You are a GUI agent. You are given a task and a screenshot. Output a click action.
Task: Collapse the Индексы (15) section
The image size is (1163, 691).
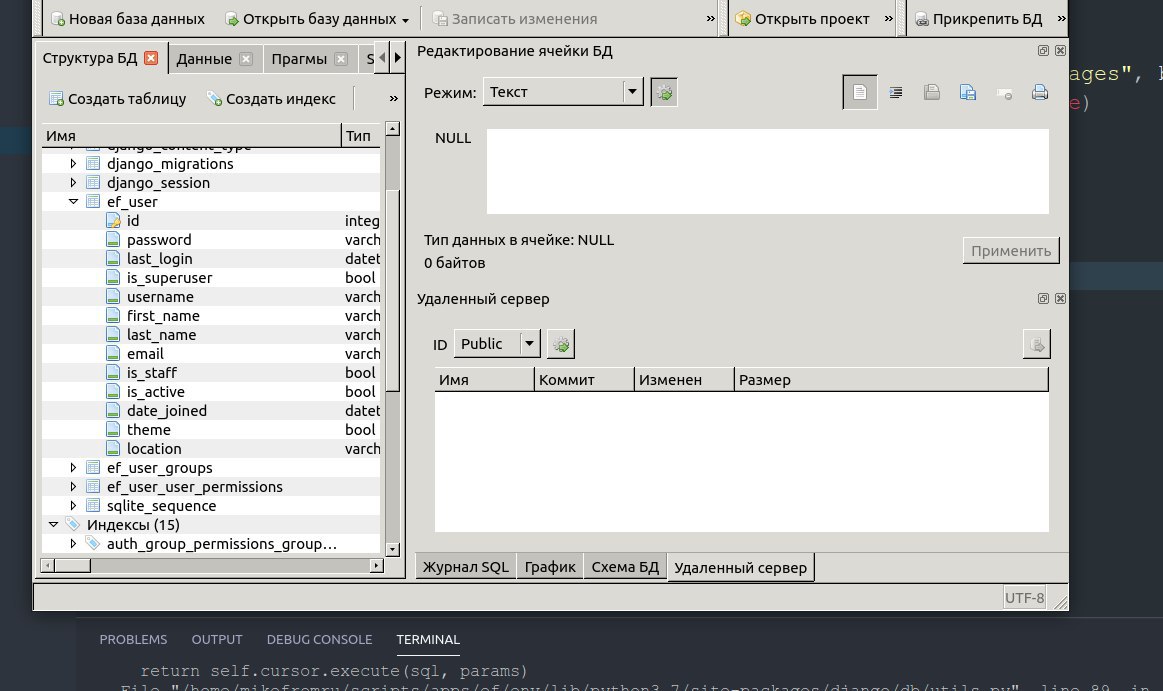(53, 524)
